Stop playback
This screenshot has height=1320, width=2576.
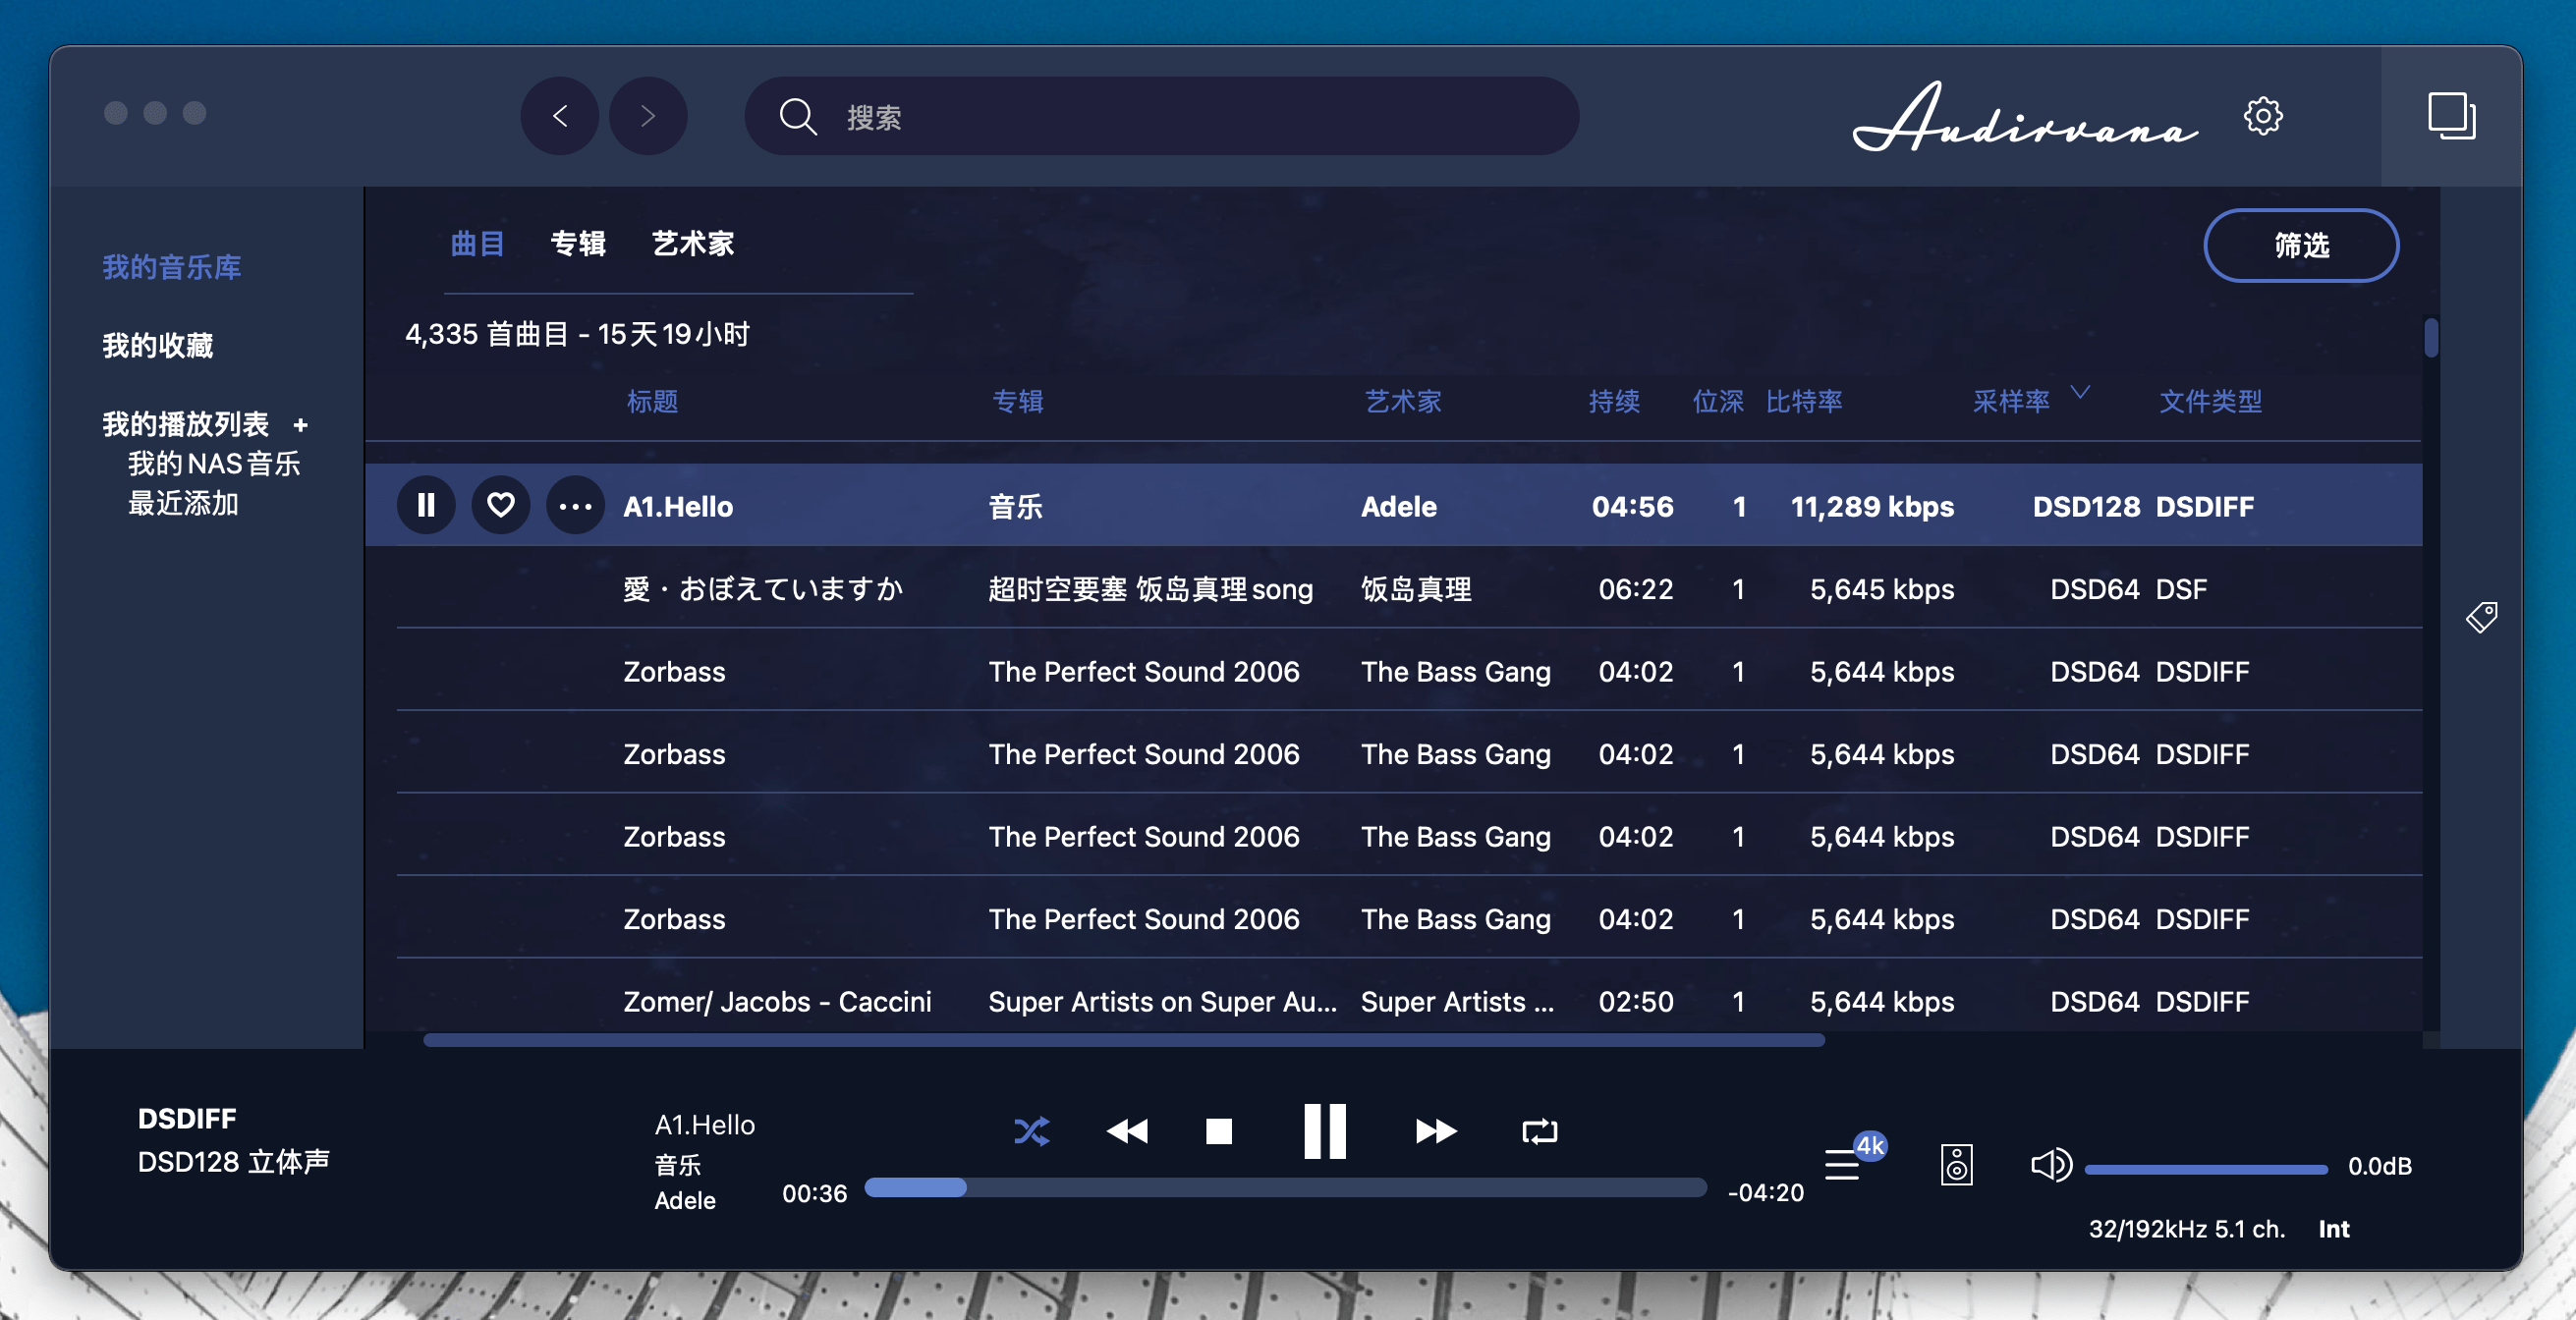[1219, 1131]
